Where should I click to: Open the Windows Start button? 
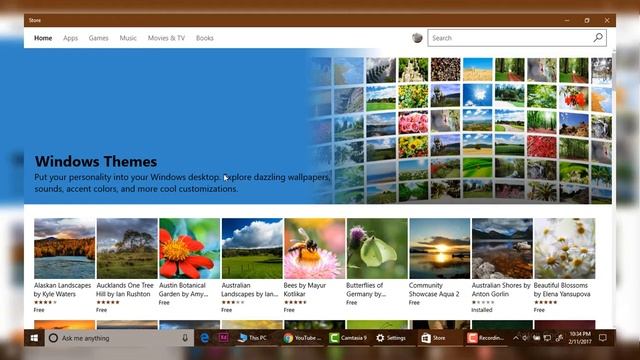pos(34,338)
